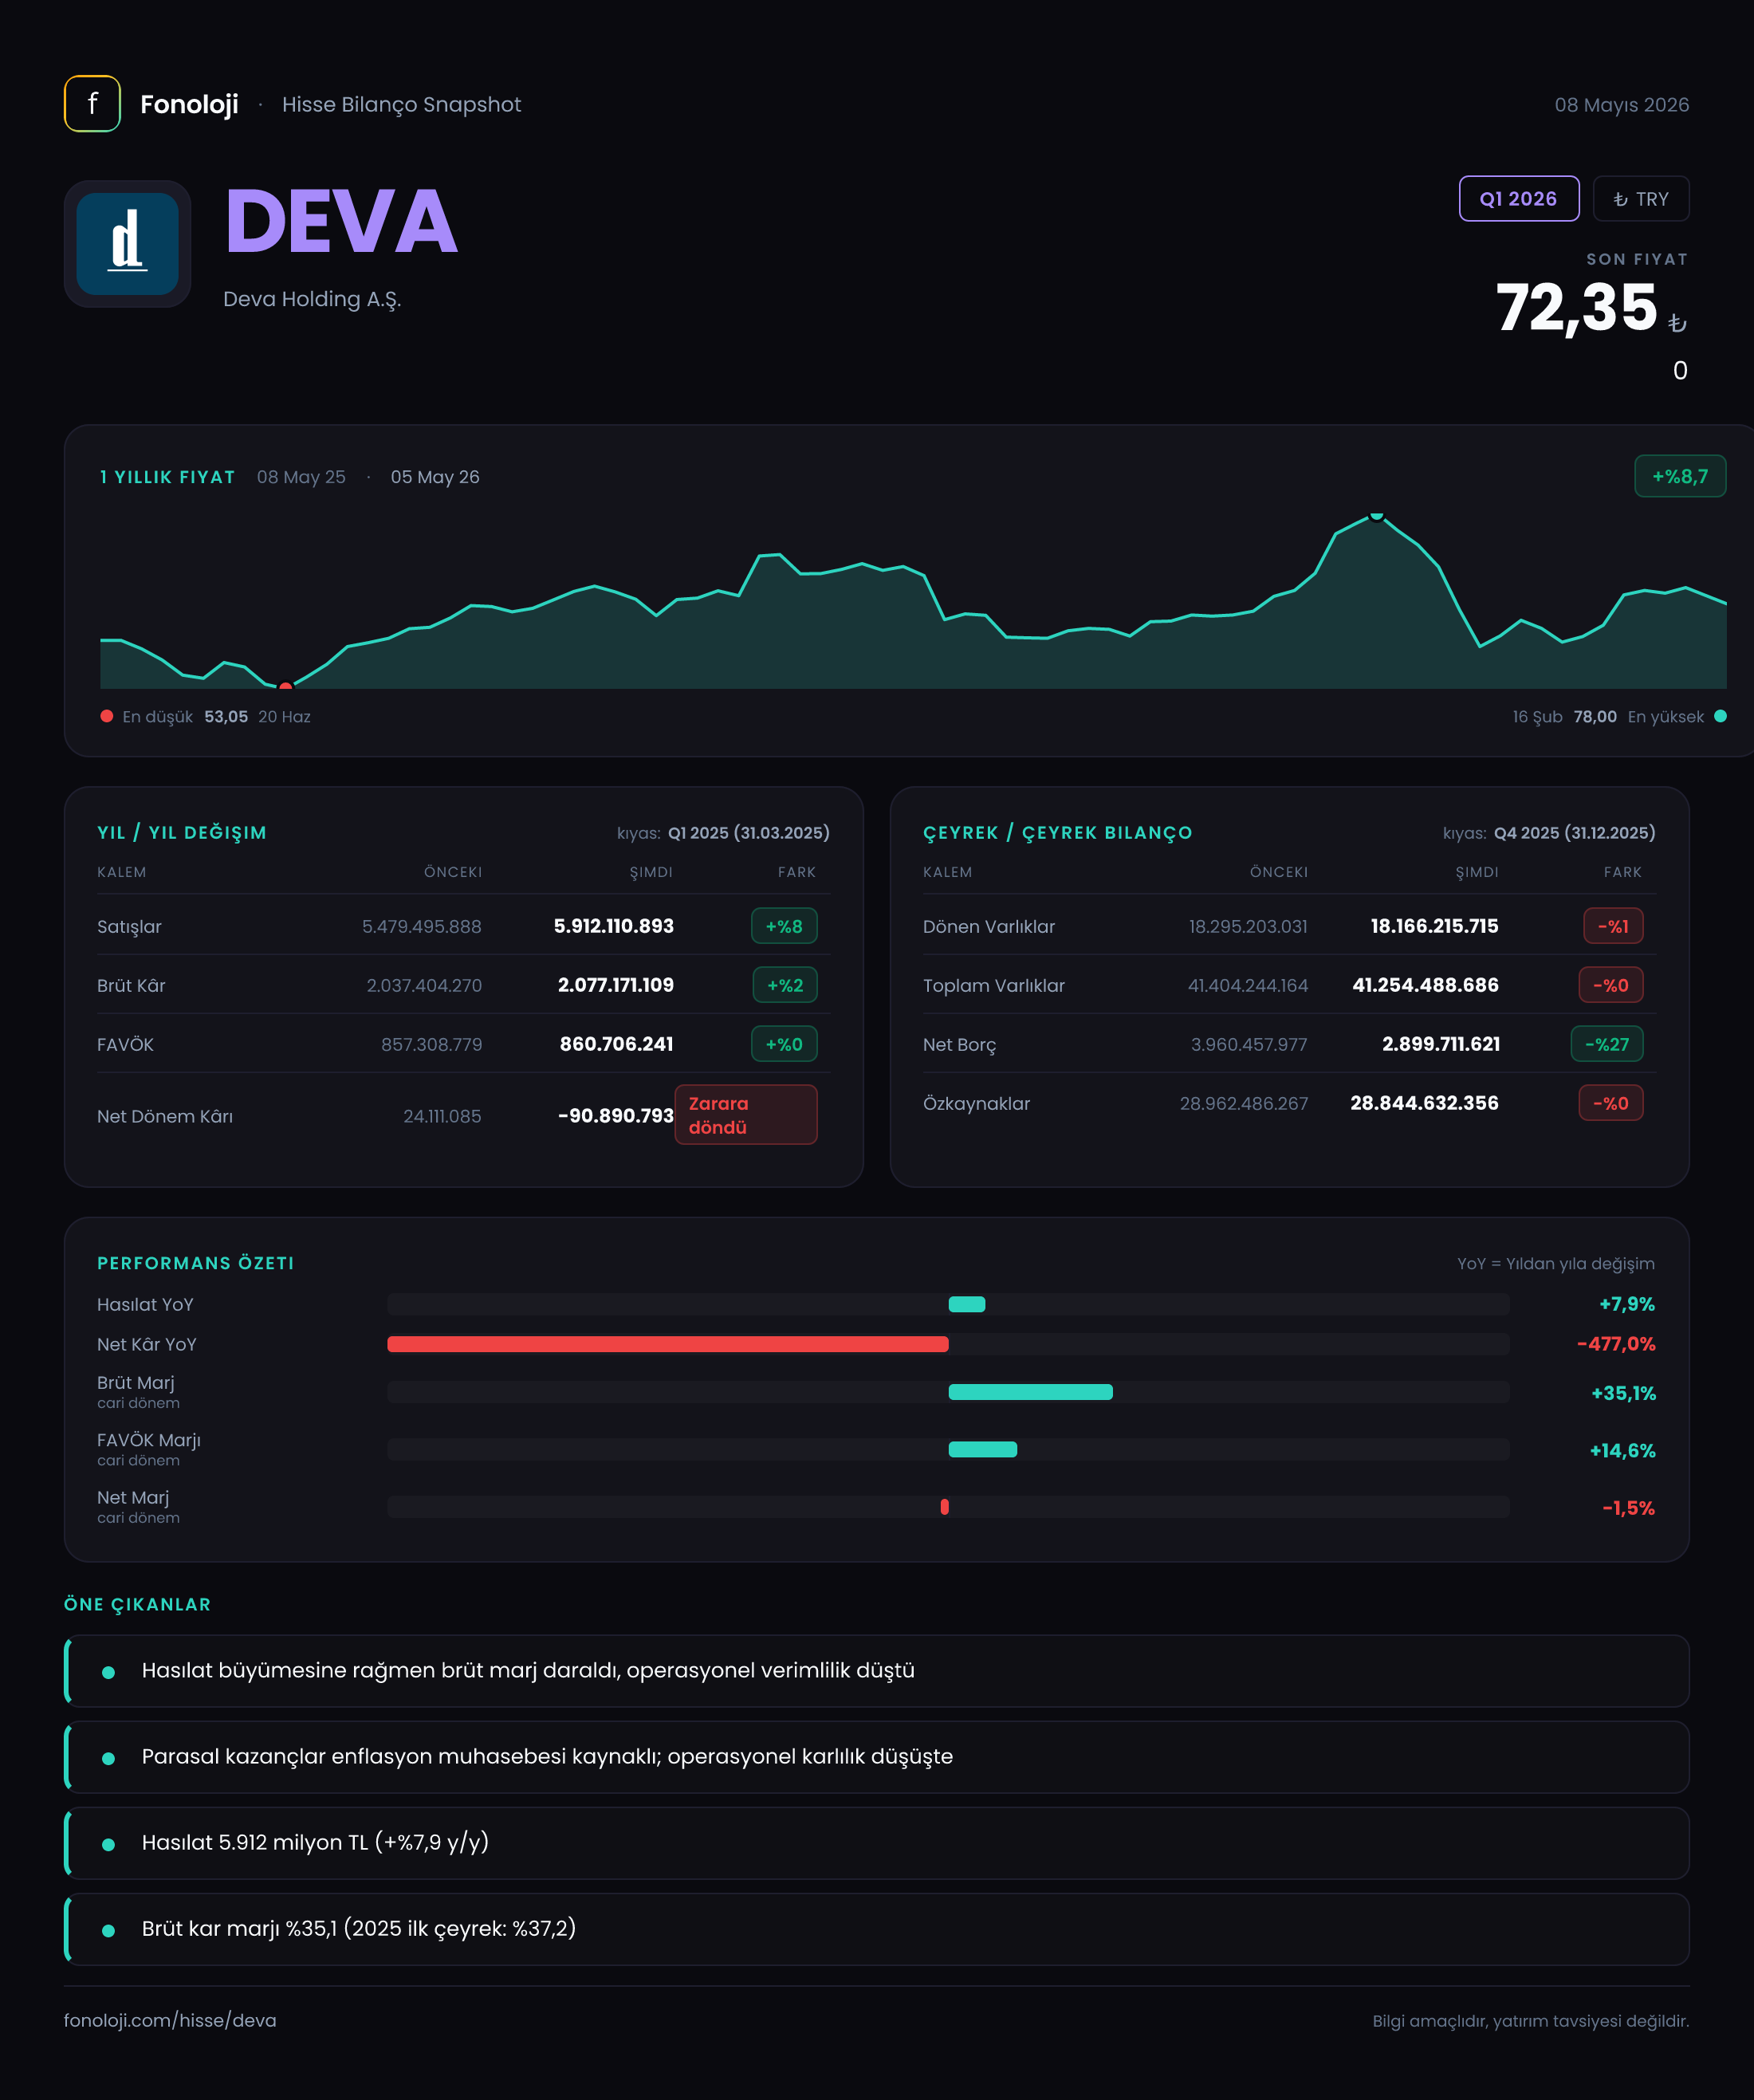The width and height of the screenshot is (1754, 2100).
Task: Click the 'PERFORMANS ÖZETİ' heading
Action: (196, 1263)
